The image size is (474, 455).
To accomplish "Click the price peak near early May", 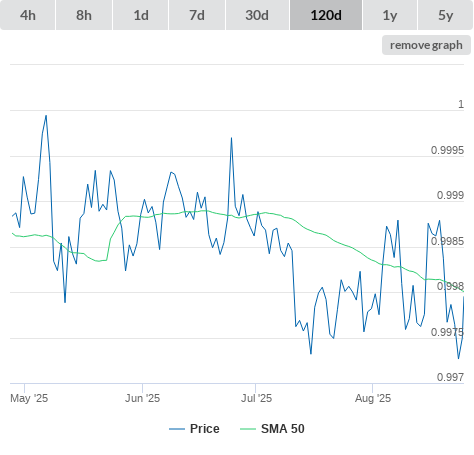I will click(x=46, y=116).
